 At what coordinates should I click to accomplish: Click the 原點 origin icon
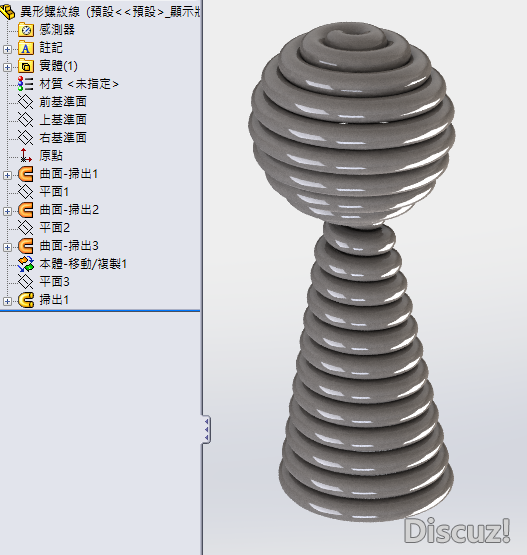tap(26, 156)
